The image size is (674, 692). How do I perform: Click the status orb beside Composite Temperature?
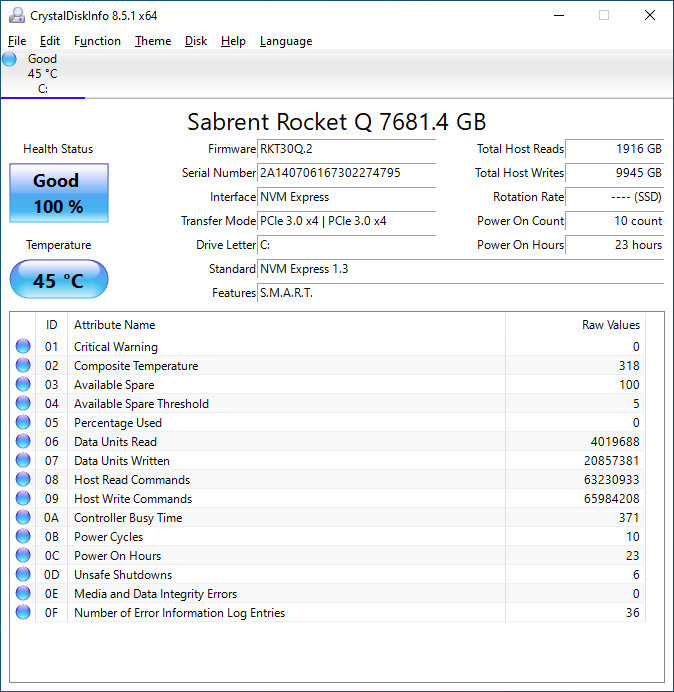[23, 366]
